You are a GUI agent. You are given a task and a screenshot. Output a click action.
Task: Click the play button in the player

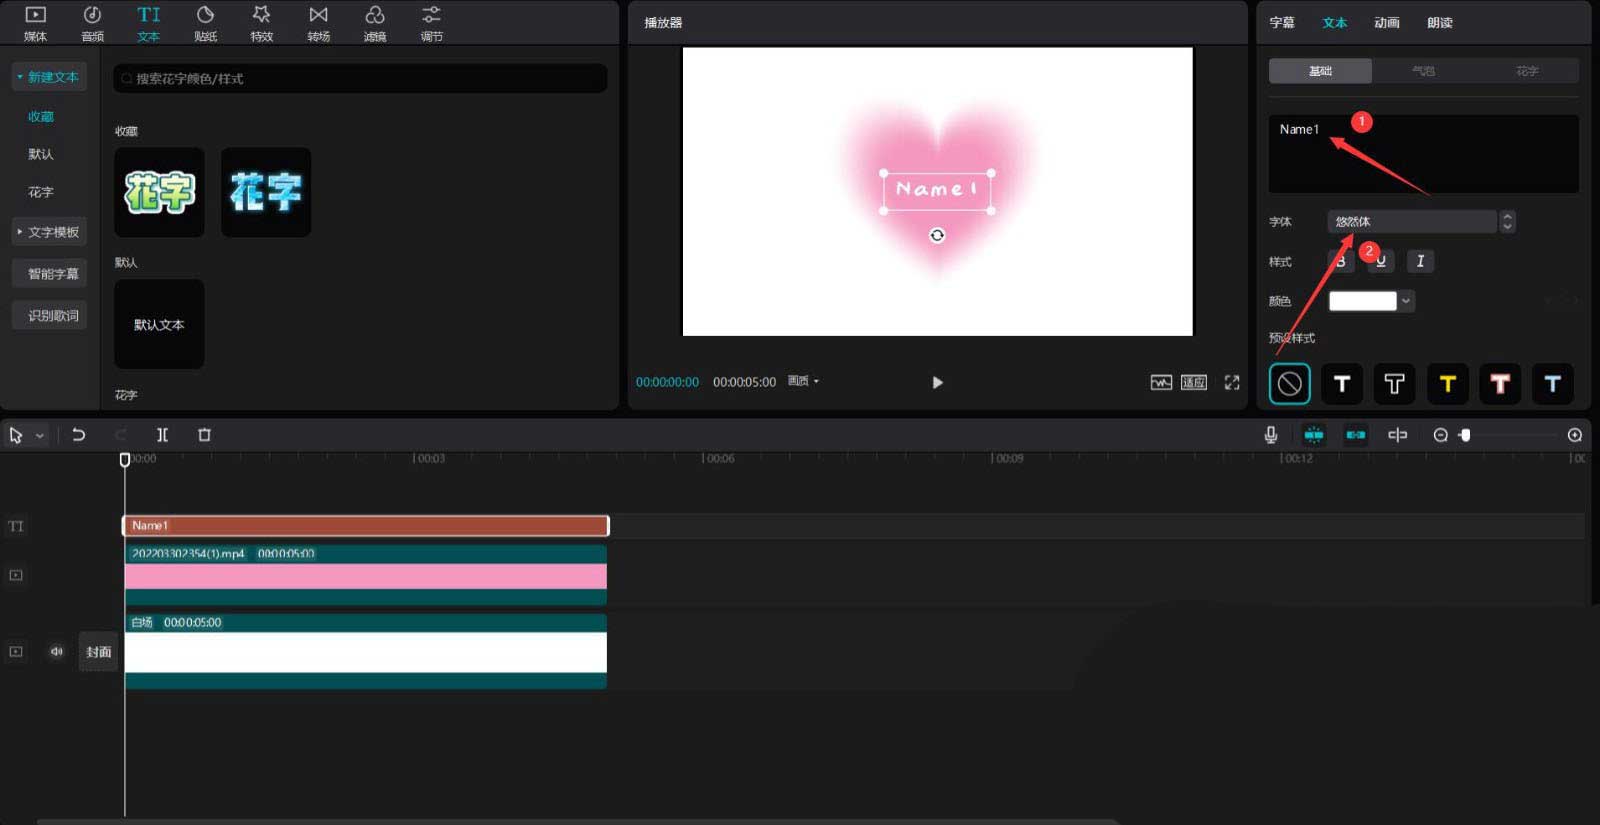click(x=937, y=382)
